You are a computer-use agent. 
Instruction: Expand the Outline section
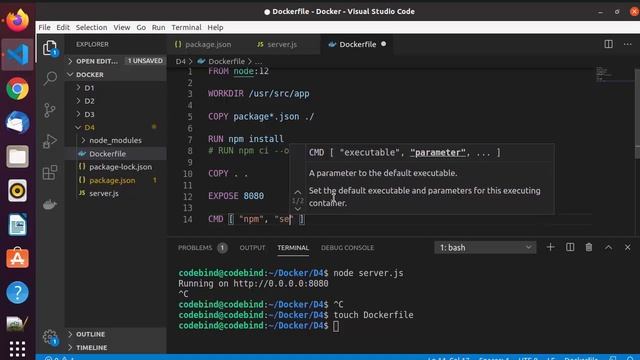coord(116,334)
